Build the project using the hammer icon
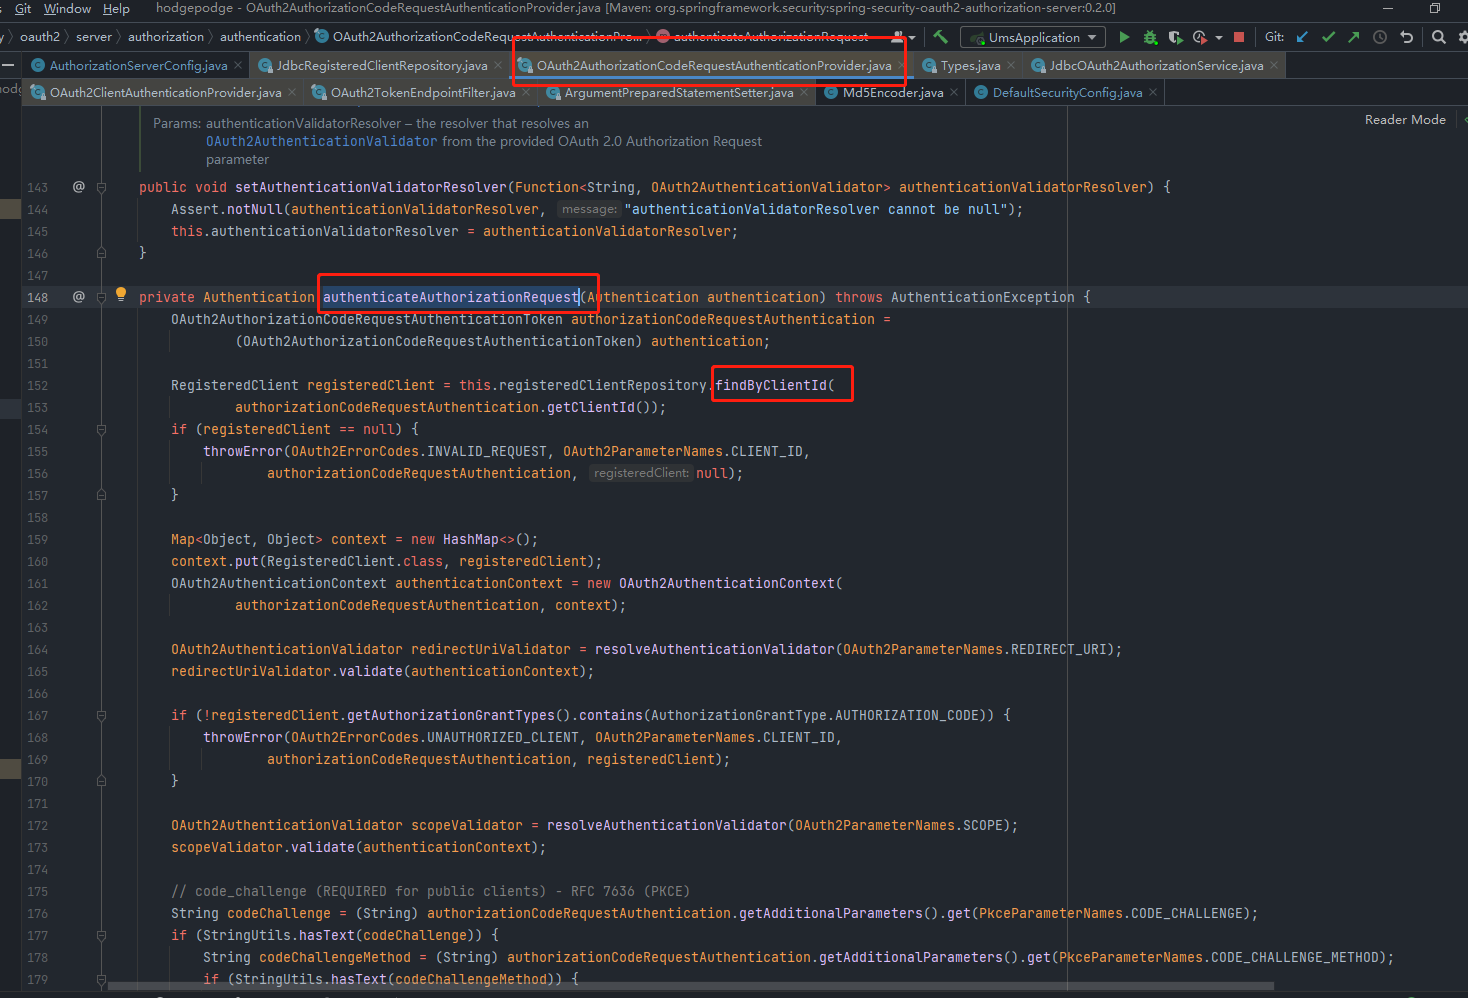The width and height of the screenshot is (1468, 998). (x=940, y=36)
